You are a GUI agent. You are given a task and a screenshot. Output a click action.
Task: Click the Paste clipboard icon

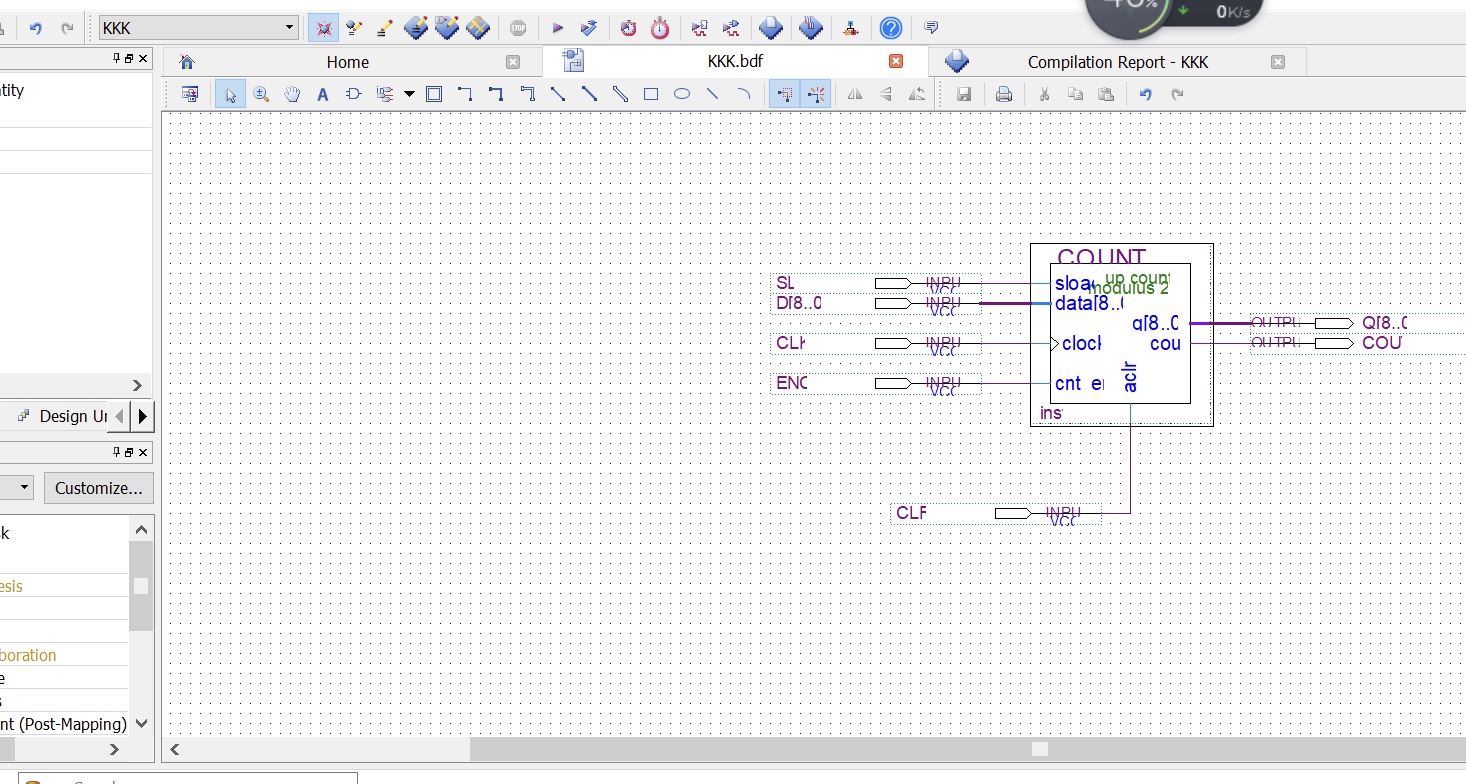(x=1105, y=94)
